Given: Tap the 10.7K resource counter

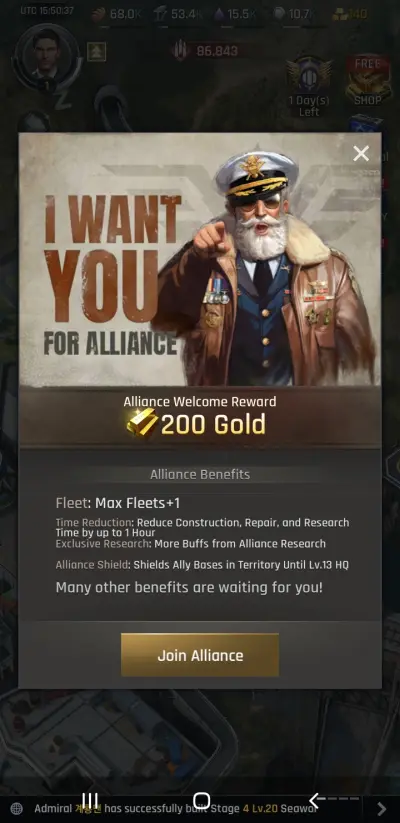Looking at the screenshot, I should tap(294, 14).
